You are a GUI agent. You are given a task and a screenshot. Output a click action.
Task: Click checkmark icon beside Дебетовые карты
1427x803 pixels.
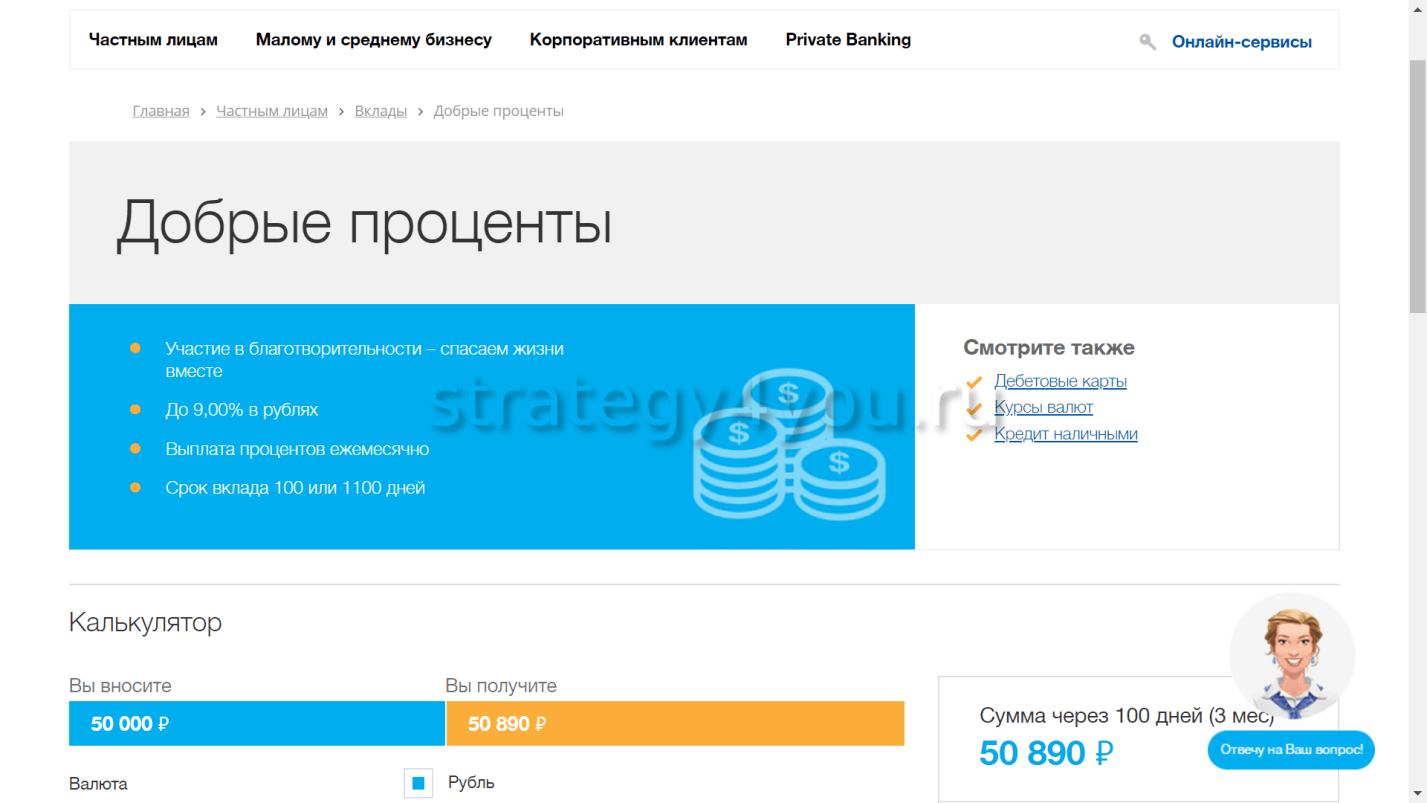[974, 382]
